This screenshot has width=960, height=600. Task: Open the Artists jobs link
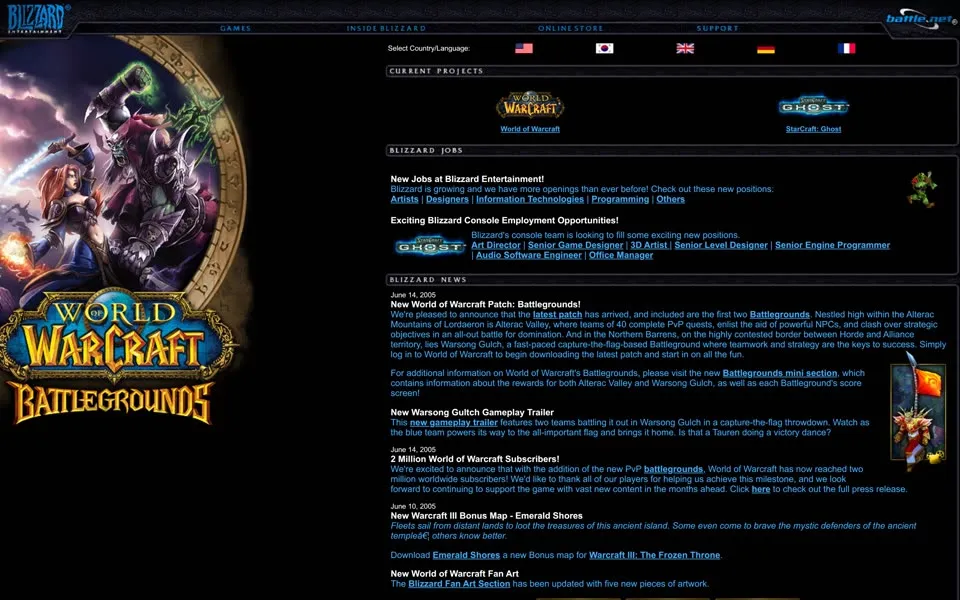tap(405, 200)
